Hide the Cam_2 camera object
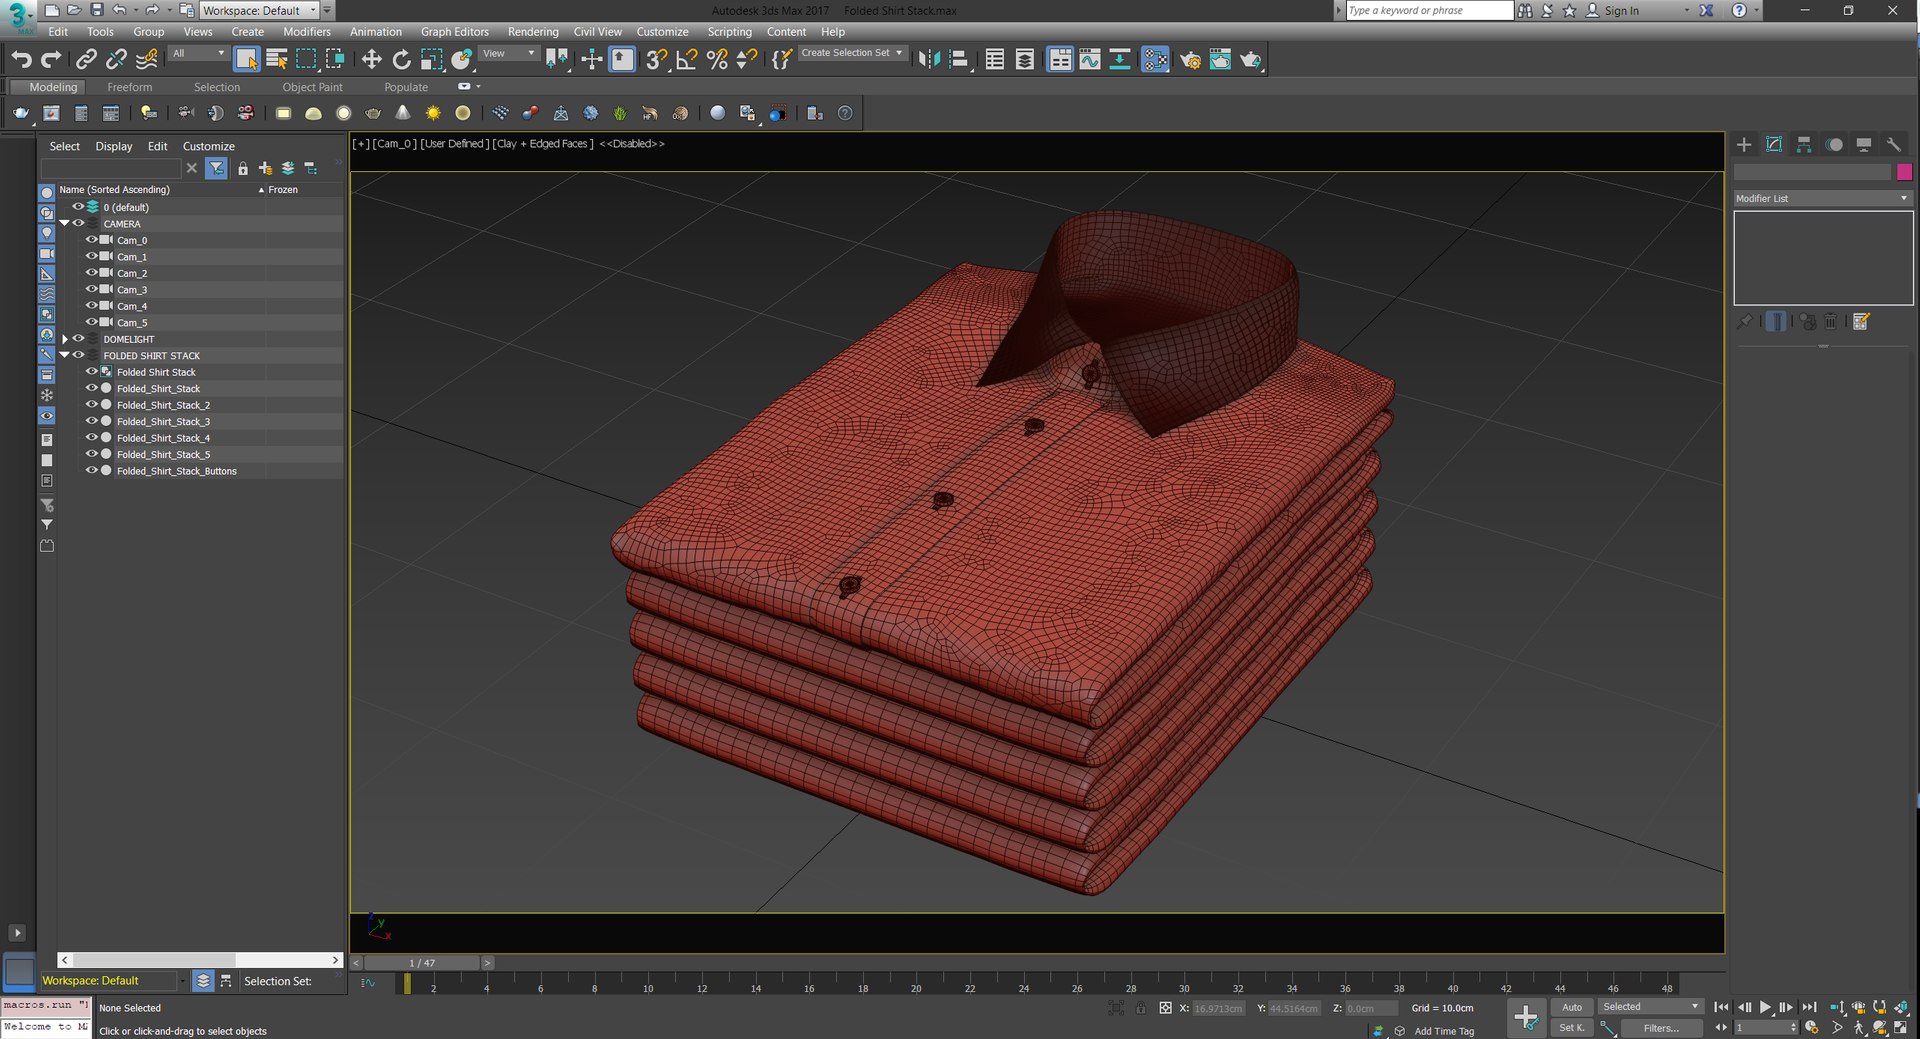This screenshot has width=1920, height=1039. click(x=91, y=273)
